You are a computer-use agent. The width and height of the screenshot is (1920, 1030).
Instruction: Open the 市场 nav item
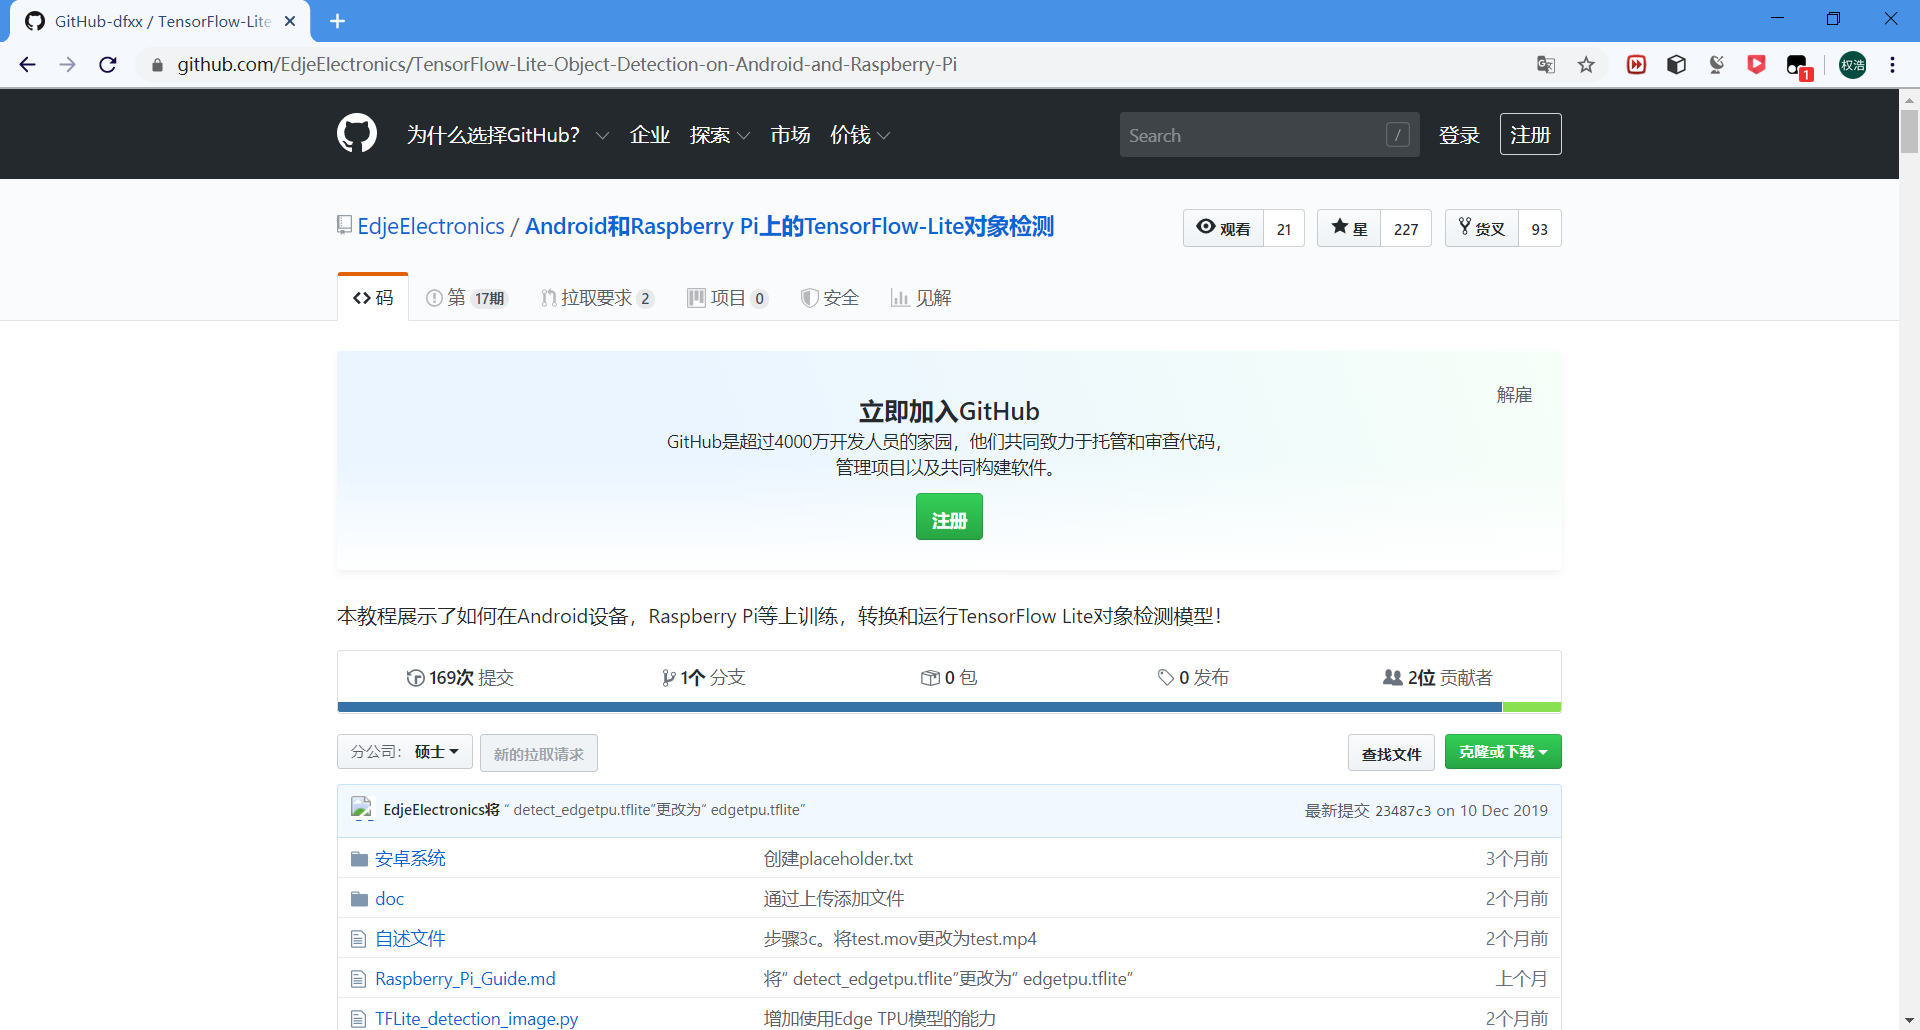[x=789, y=135]
